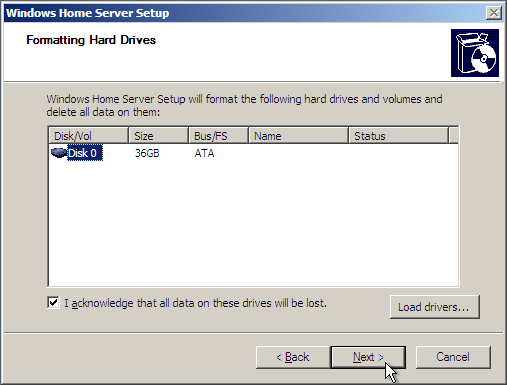Viewport: 507px width, 385px height.
Task: Proceed with the Next button
Action: click(x=368, y=357)
